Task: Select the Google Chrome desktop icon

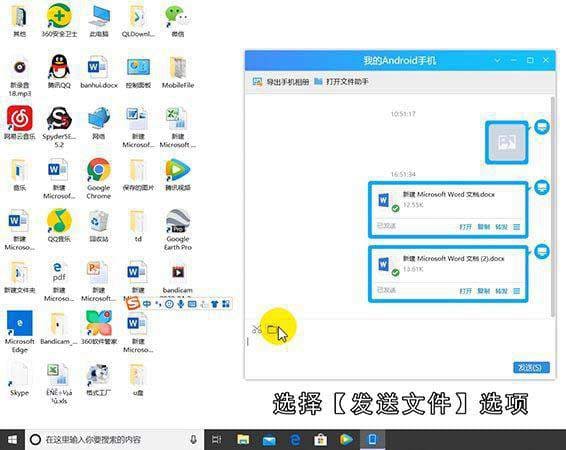Action: pos(99,179)
